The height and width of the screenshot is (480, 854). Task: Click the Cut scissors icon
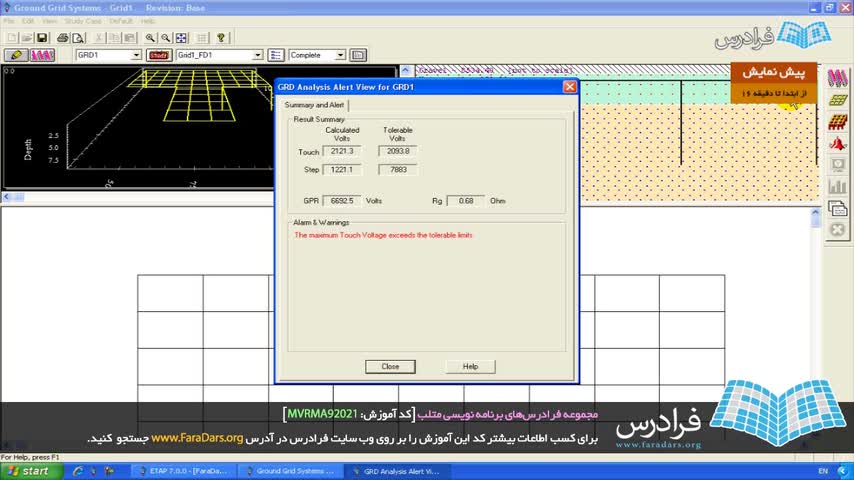click(99, 38)
